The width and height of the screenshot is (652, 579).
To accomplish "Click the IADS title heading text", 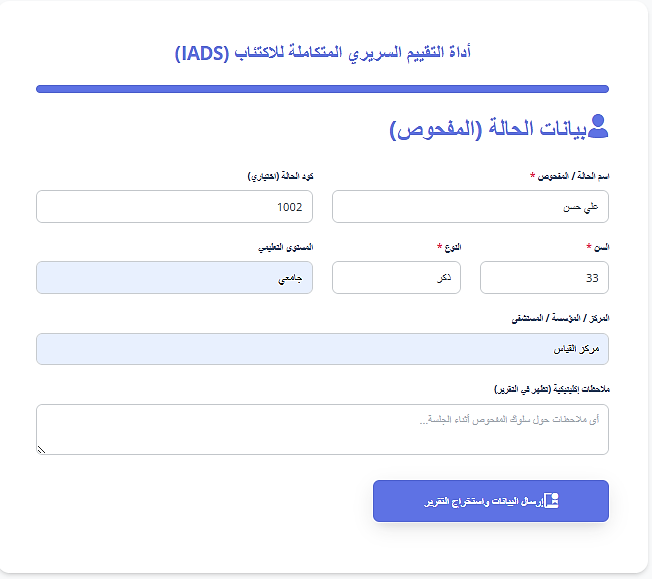I will (323, 53).
